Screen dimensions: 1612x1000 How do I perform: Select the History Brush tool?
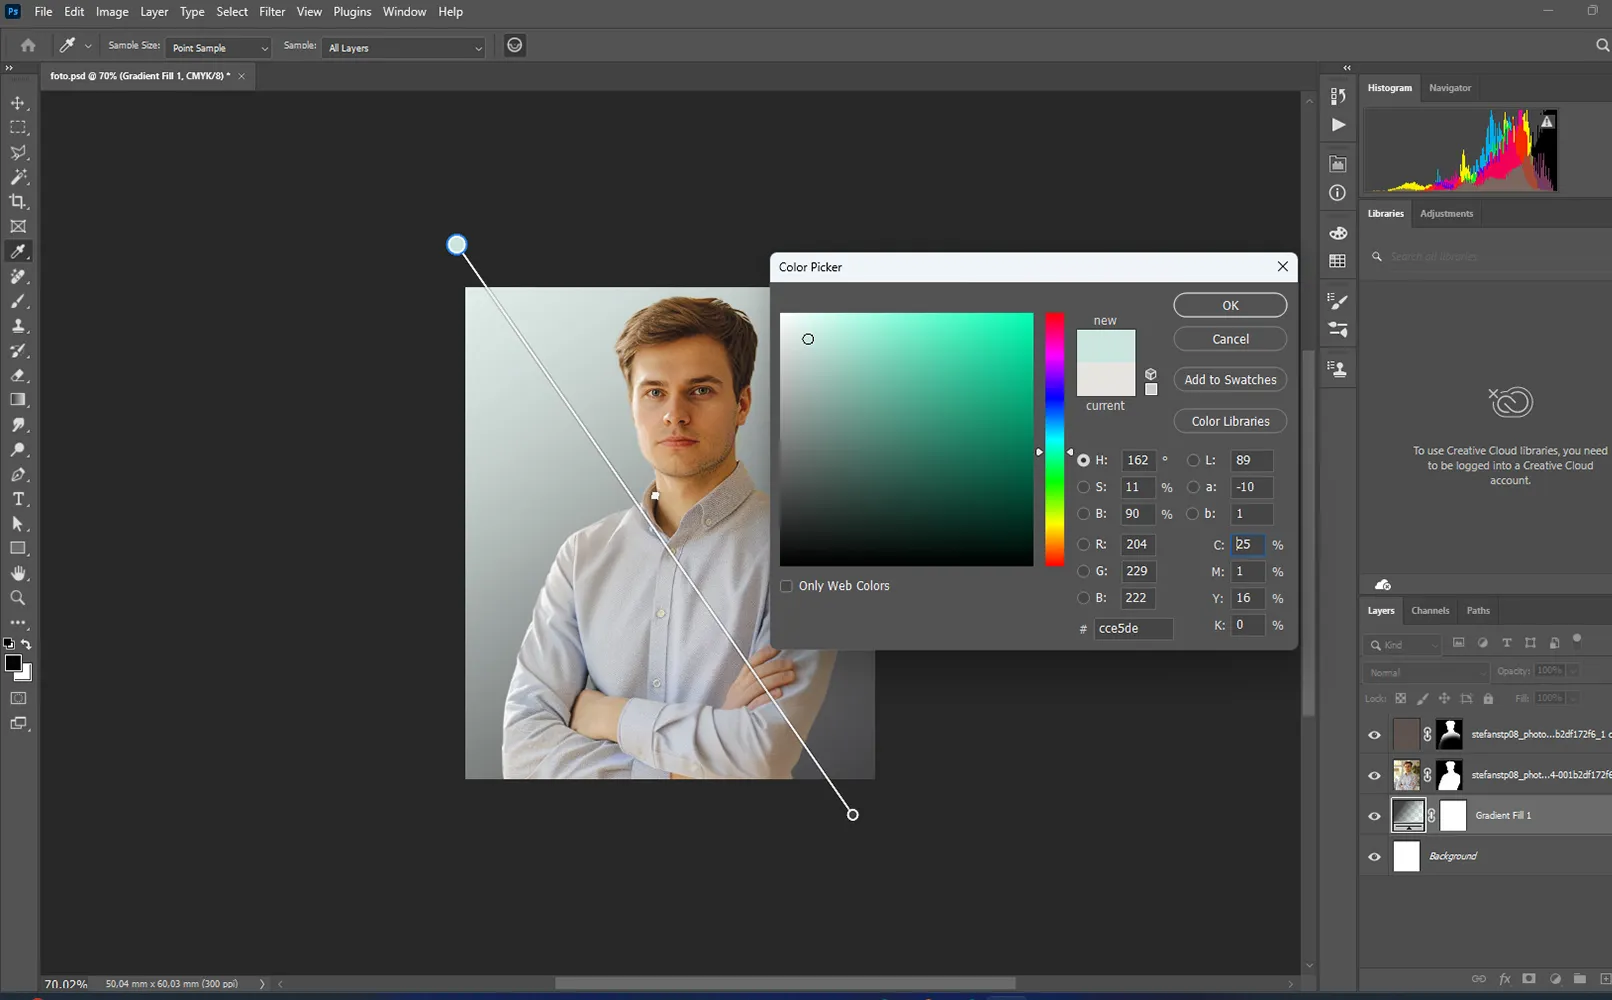pyautogui.click(x=18, y=351)
